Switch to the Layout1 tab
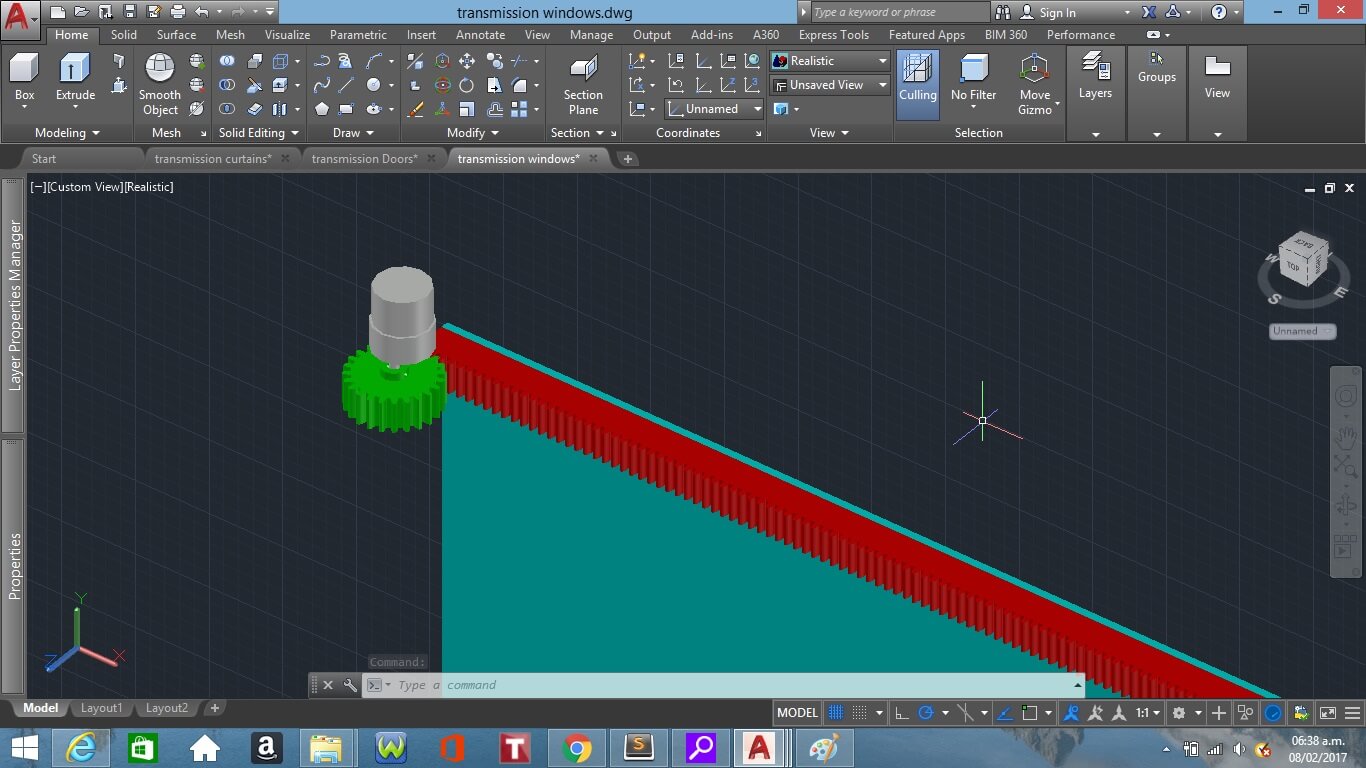The image size is (1366, 768). [101, 708]
